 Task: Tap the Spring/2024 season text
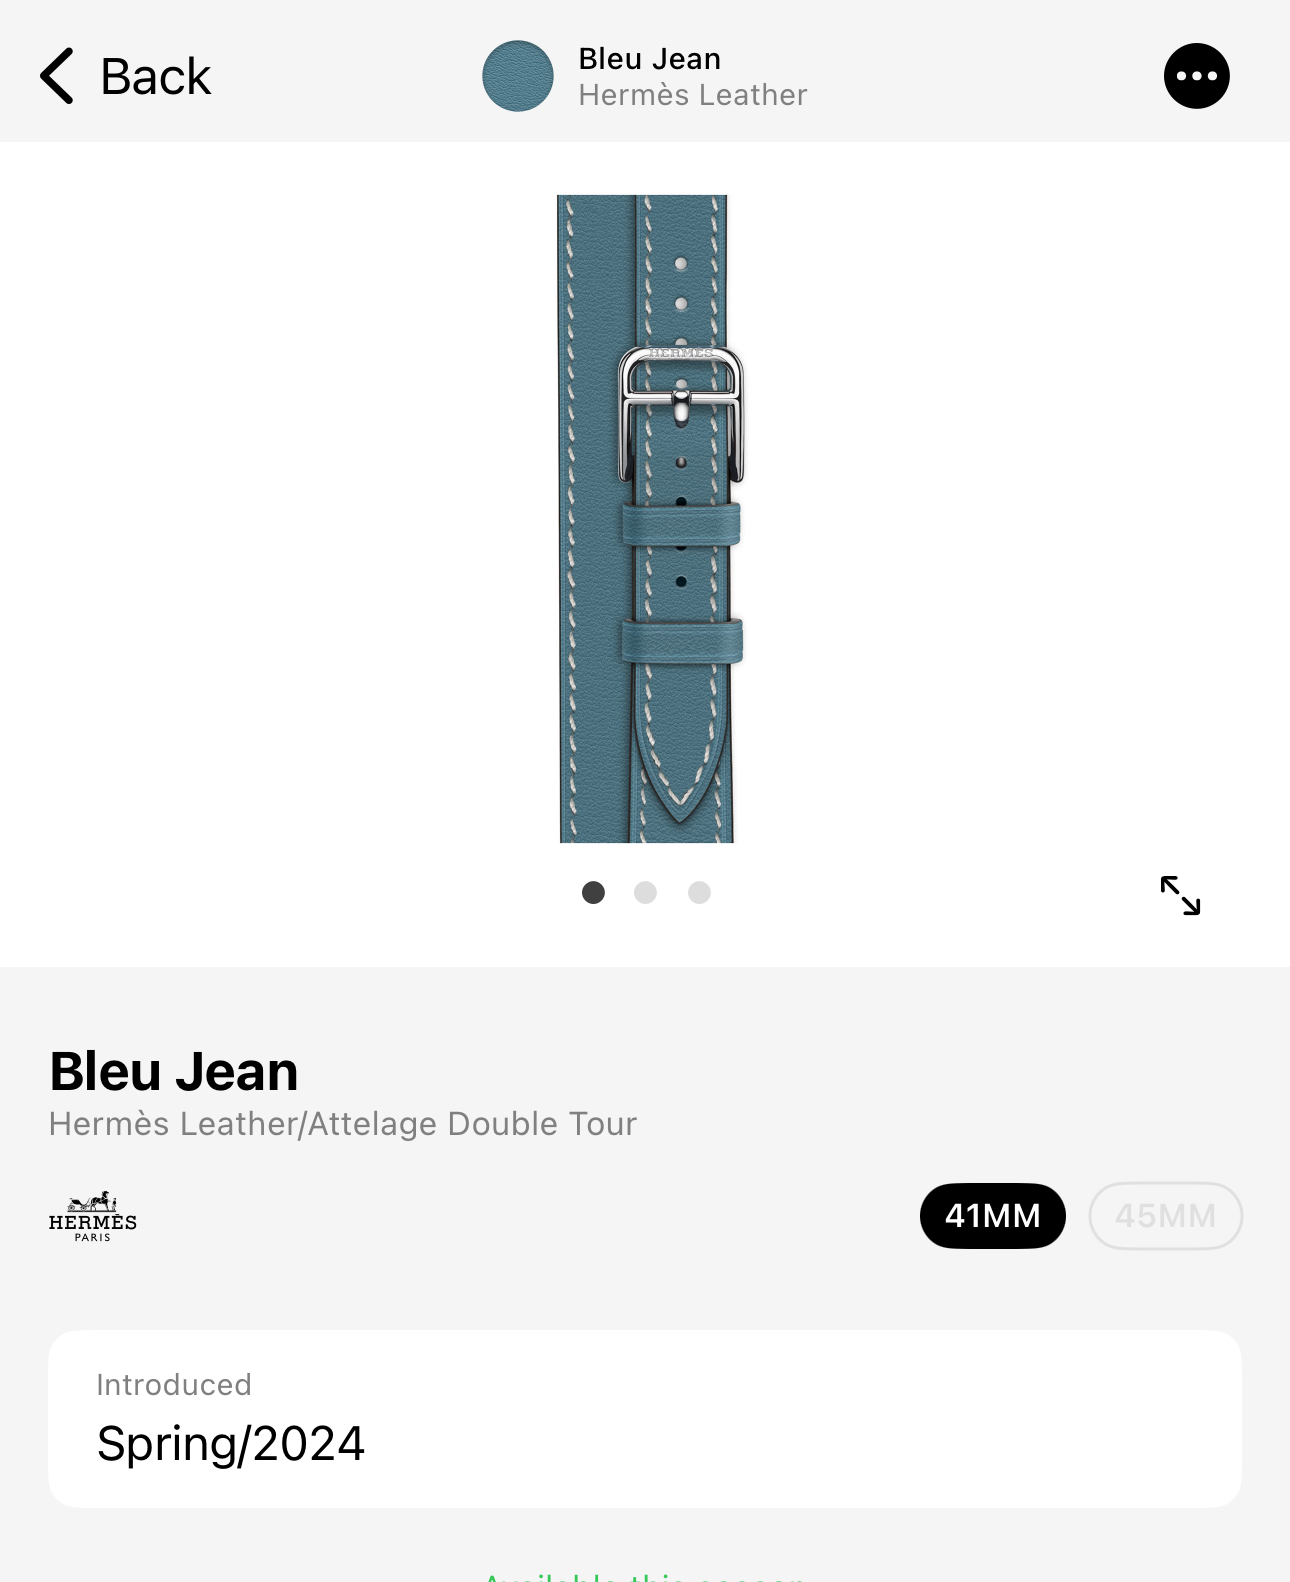(x=231, y=1443)
